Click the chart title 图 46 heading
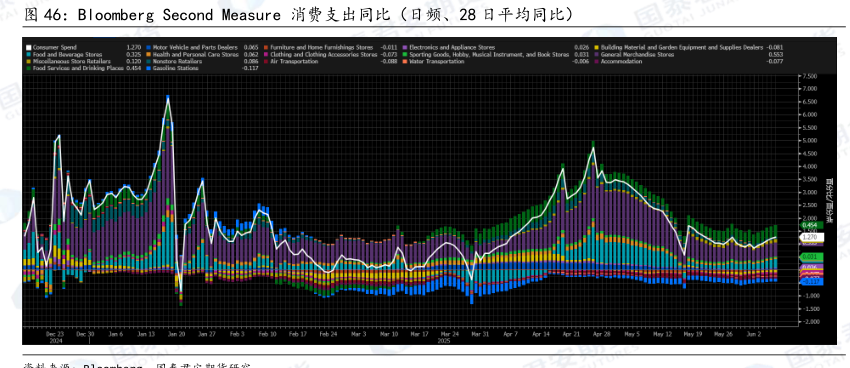850x368 pixels. (x=298, y=15)
